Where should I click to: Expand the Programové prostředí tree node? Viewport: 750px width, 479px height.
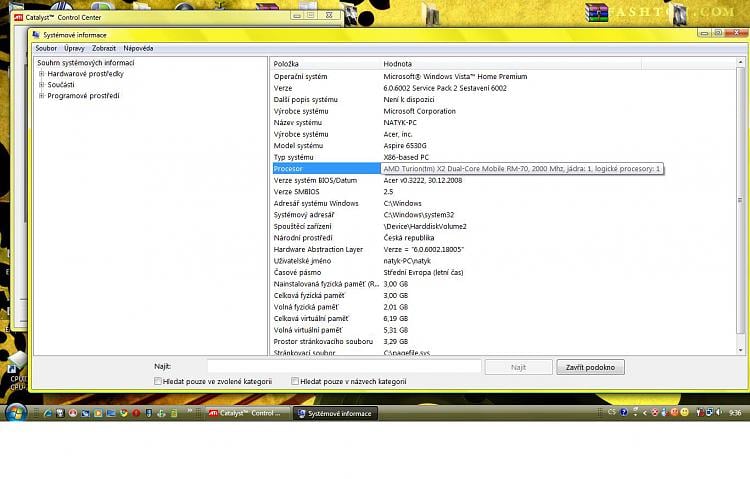pyautogui.click(x=42, y=96)
